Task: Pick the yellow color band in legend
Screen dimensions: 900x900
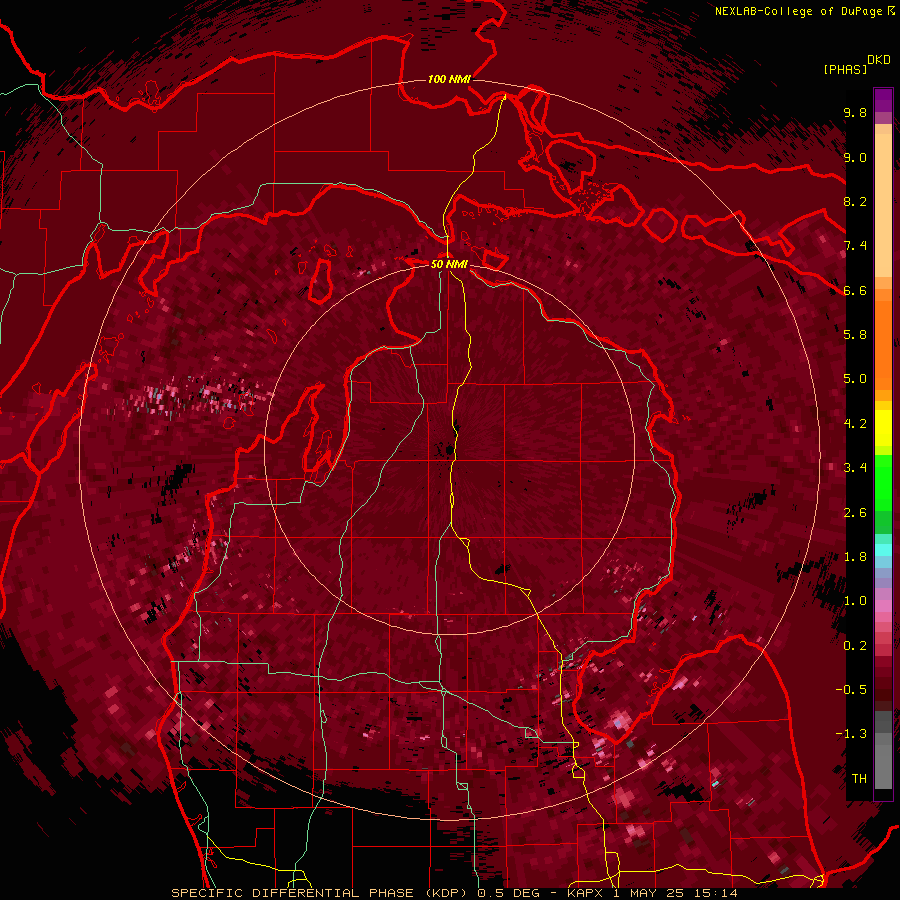Action: tap(883, 428)
